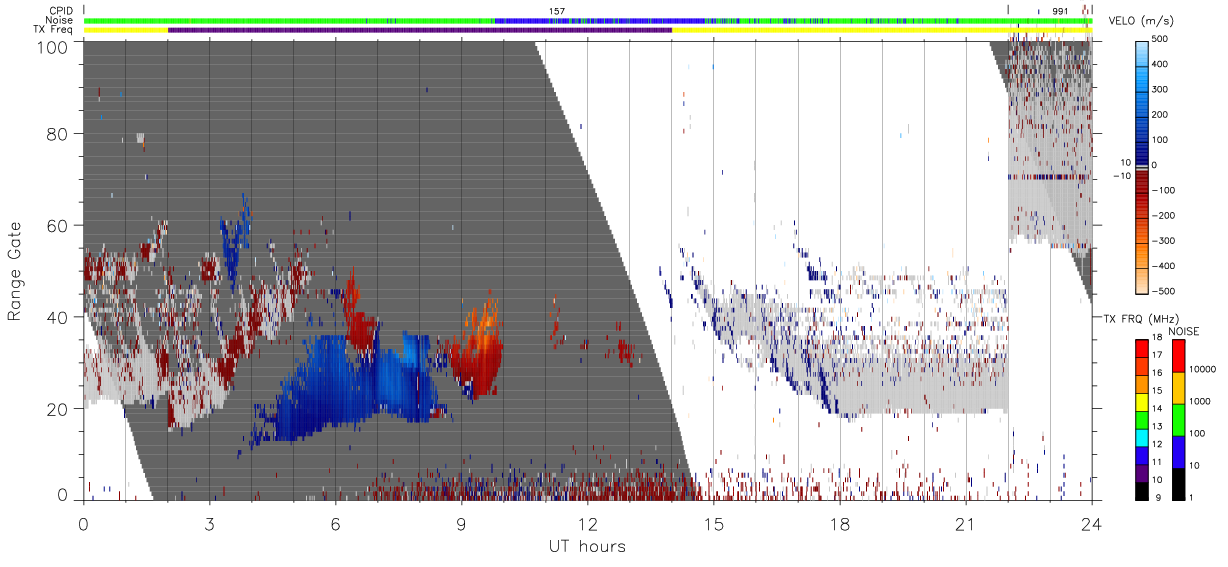The image size is (1228, 567).
Task: Select CPID value 991
Action: (x=1060, y=11)
